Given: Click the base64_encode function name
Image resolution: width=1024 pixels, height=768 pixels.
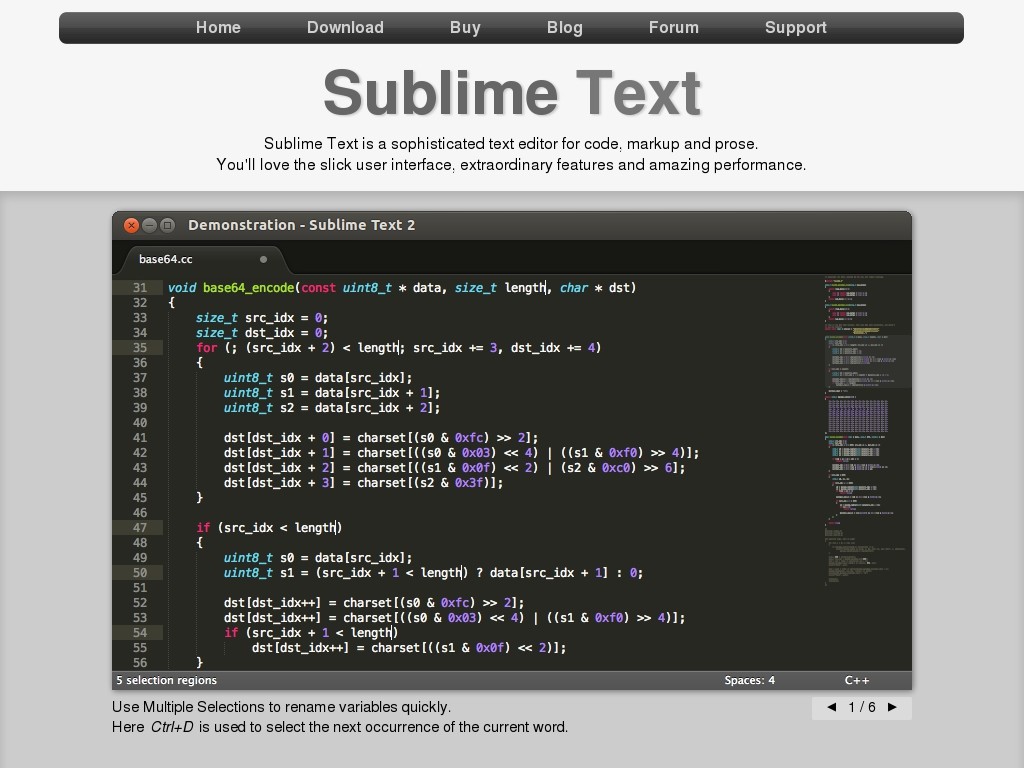Looking at the screenshot, I should point(248,288).
